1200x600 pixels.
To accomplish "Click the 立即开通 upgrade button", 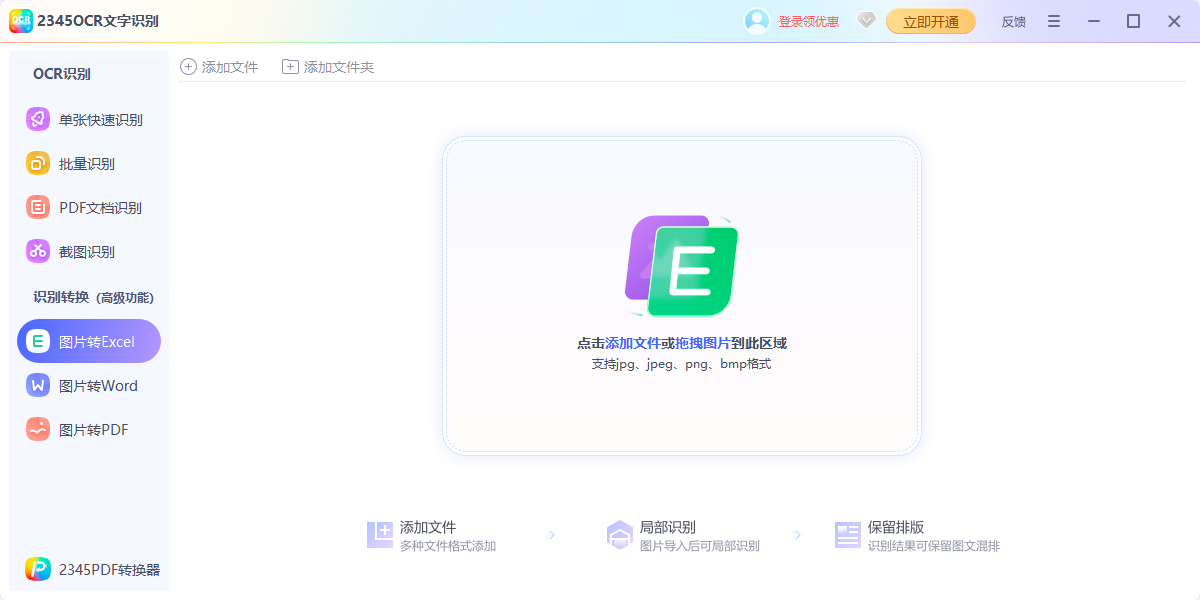I will (x=930, y=20).
